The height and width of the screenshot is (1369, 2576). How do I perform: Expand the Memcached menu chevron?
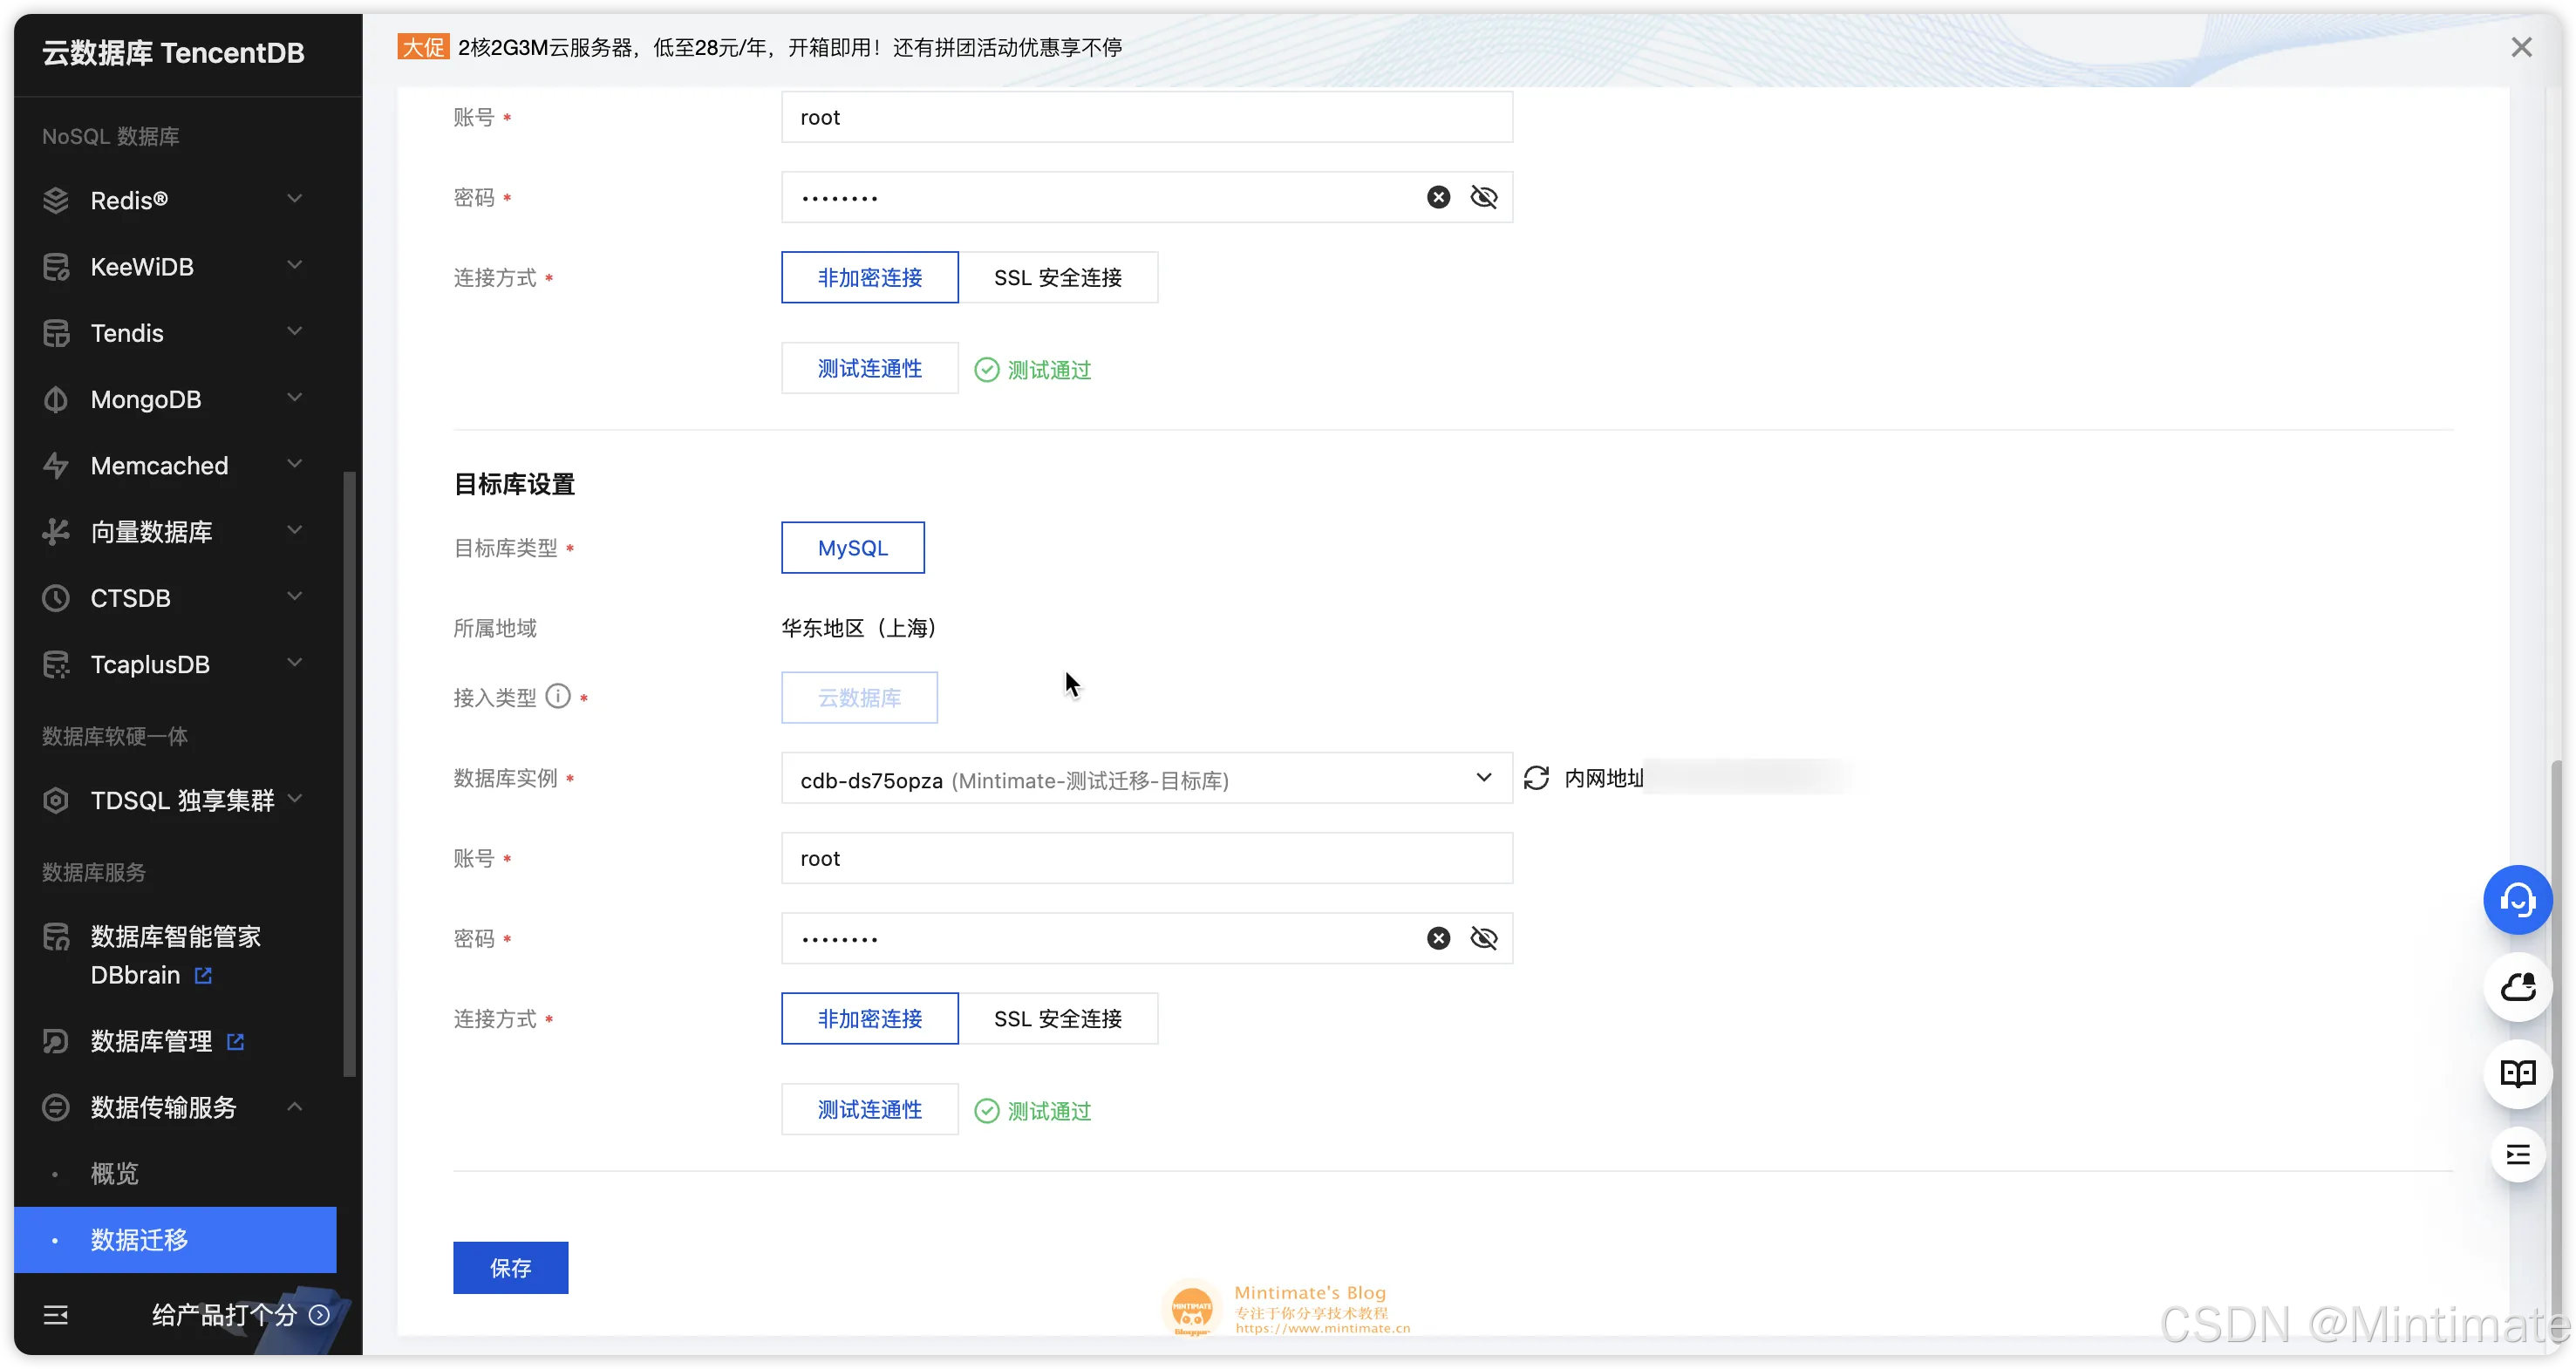[x=294, y=463]
